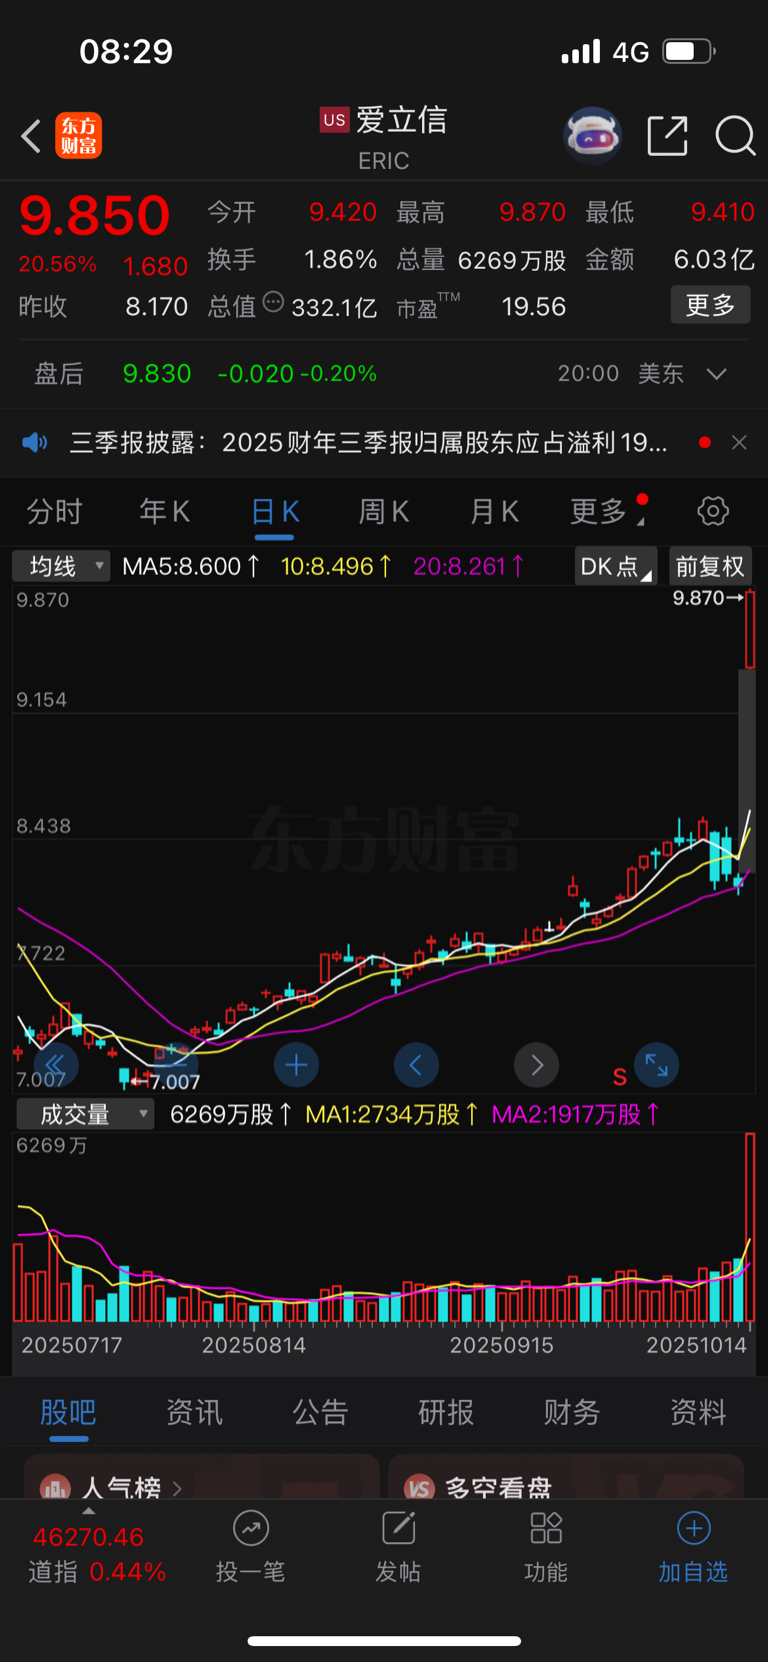
Task: Tap the 盘后 9.830 price
Action: [x=156, y=374]
